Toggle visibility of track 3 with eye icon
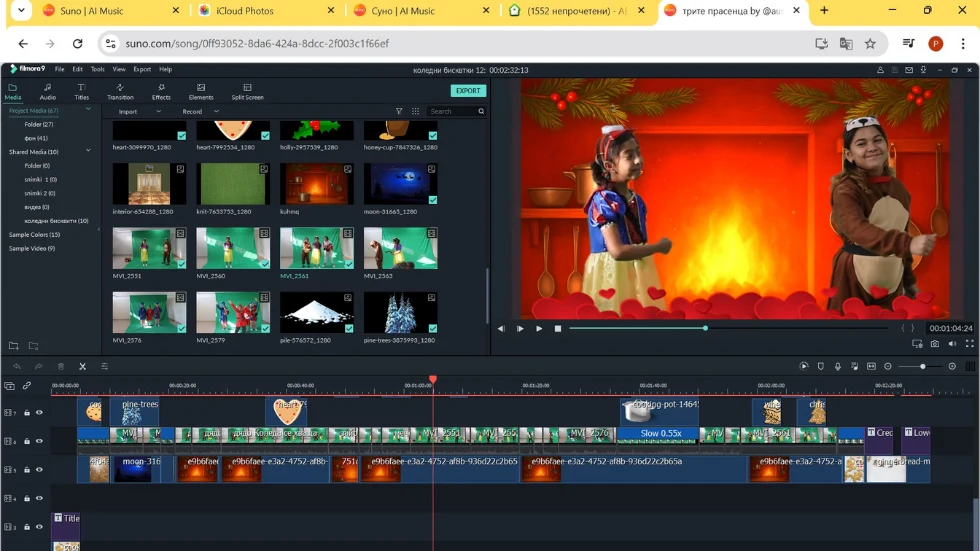The width and height of the screenshot is (980, 551). point(40,526)
